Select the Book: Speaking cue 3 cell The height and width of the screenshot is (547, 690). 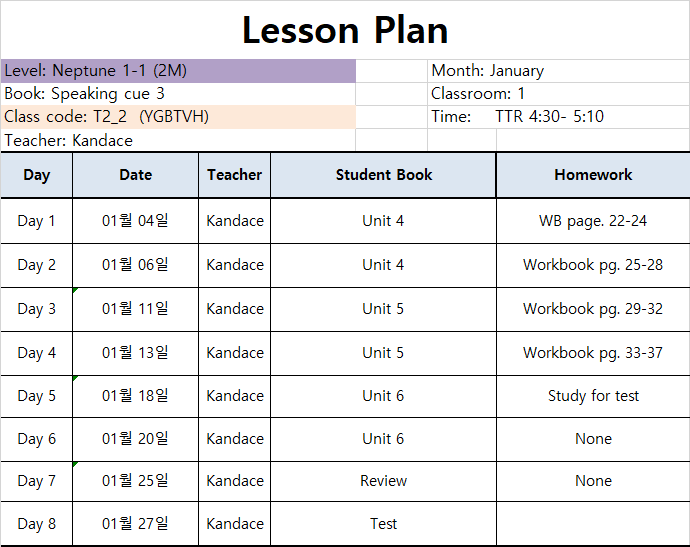click(x=178, y=94)
